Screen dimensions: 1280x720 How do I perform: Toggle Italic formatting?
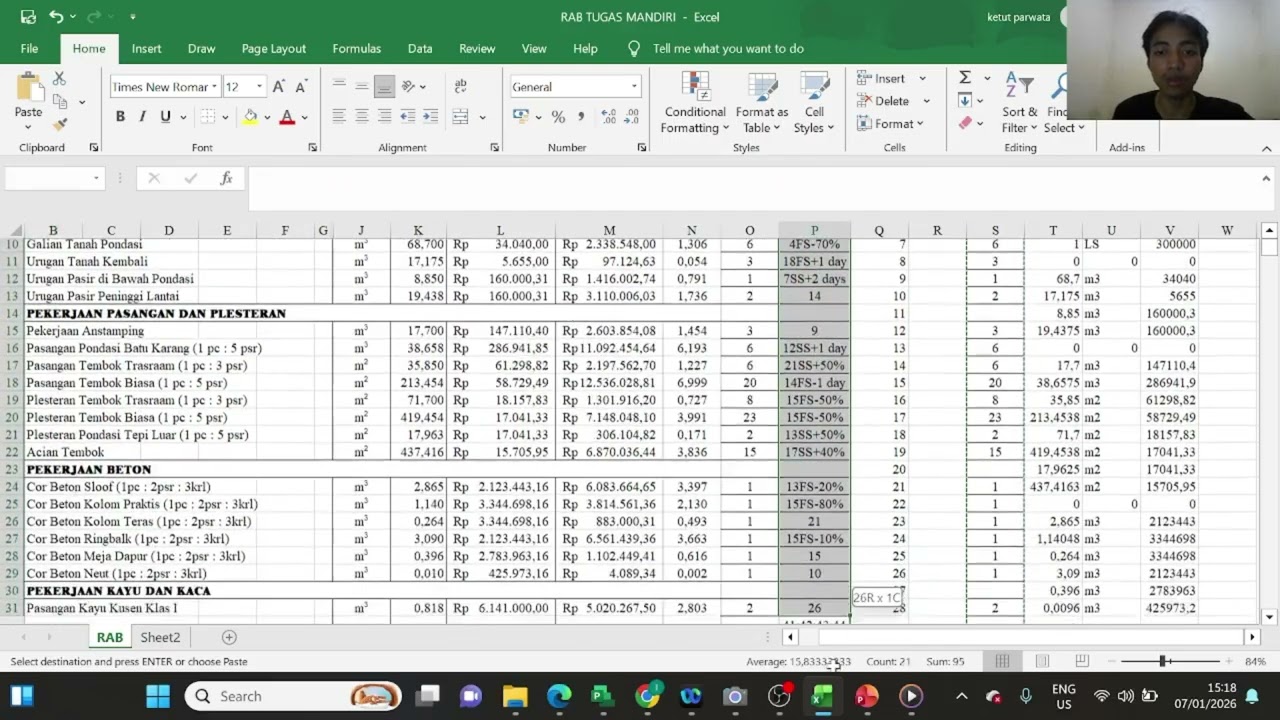(142, 117)
